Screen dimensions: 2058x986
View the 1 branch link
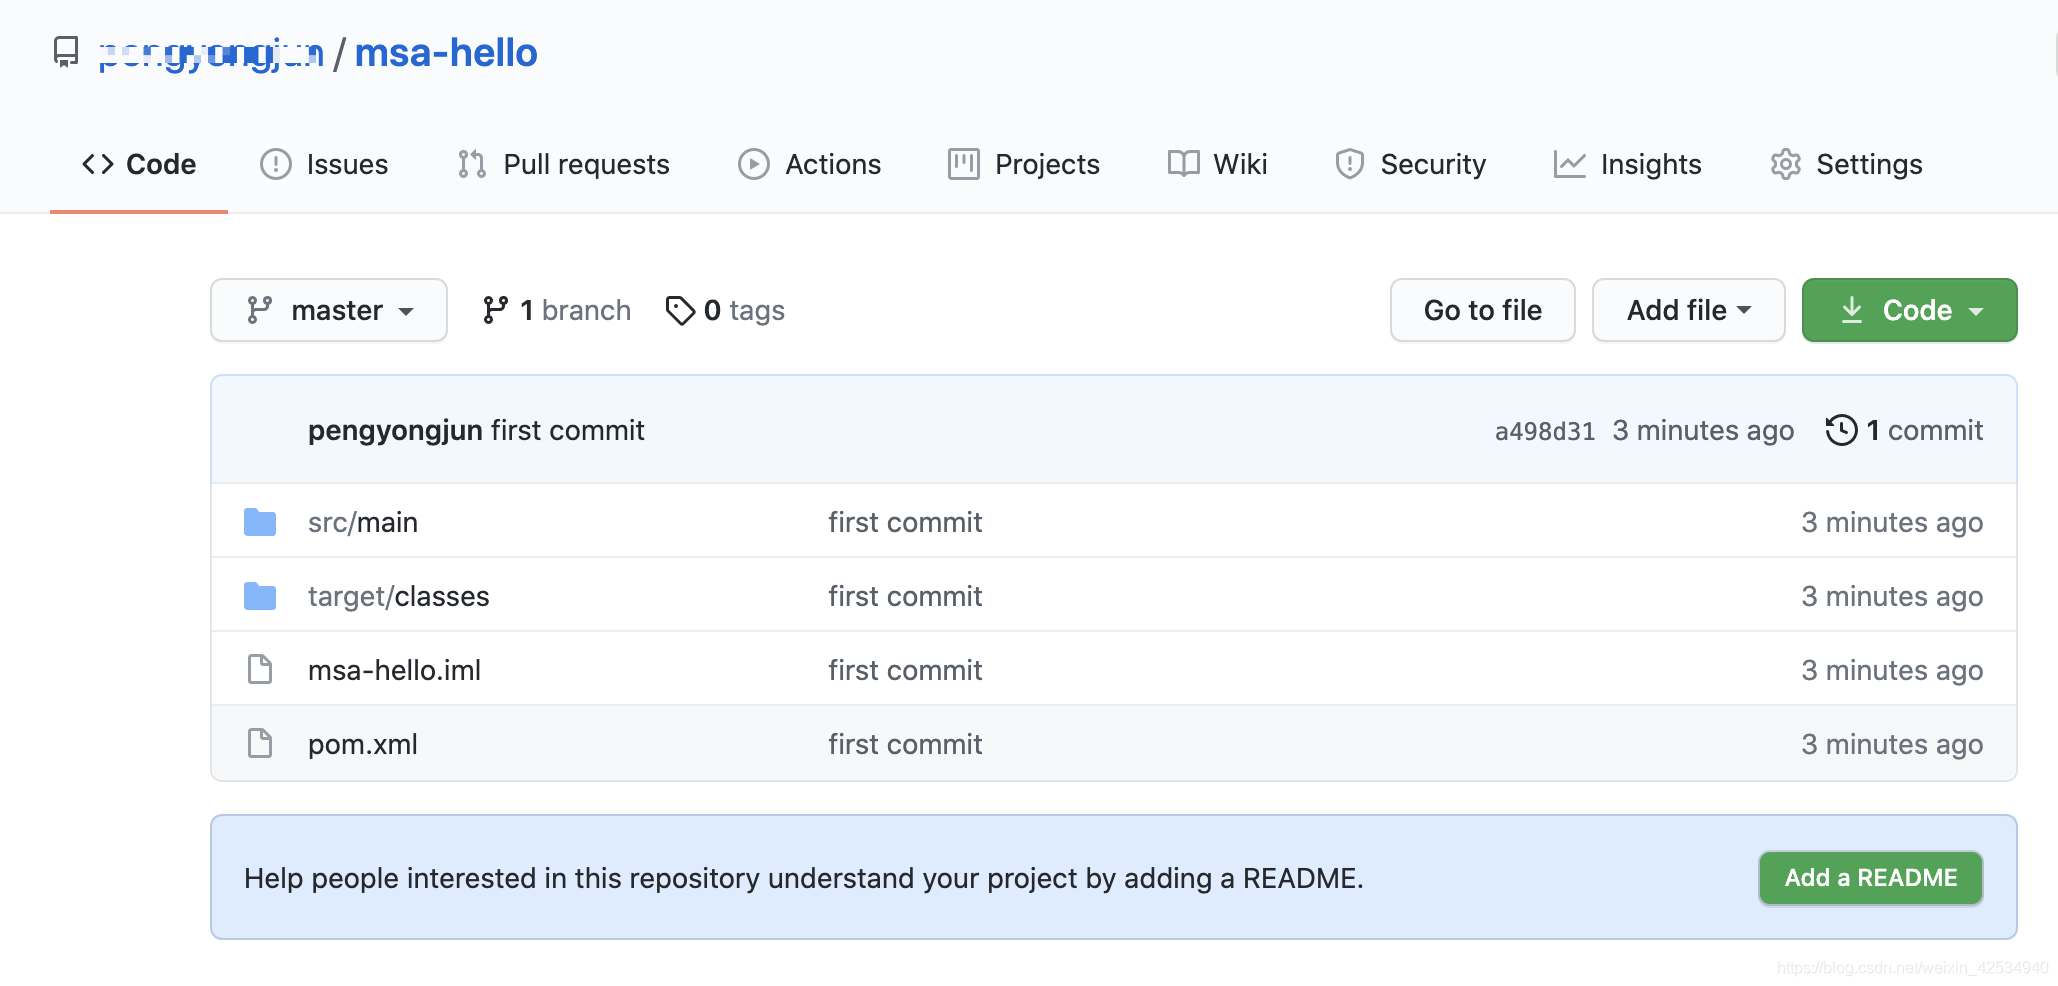556,310
